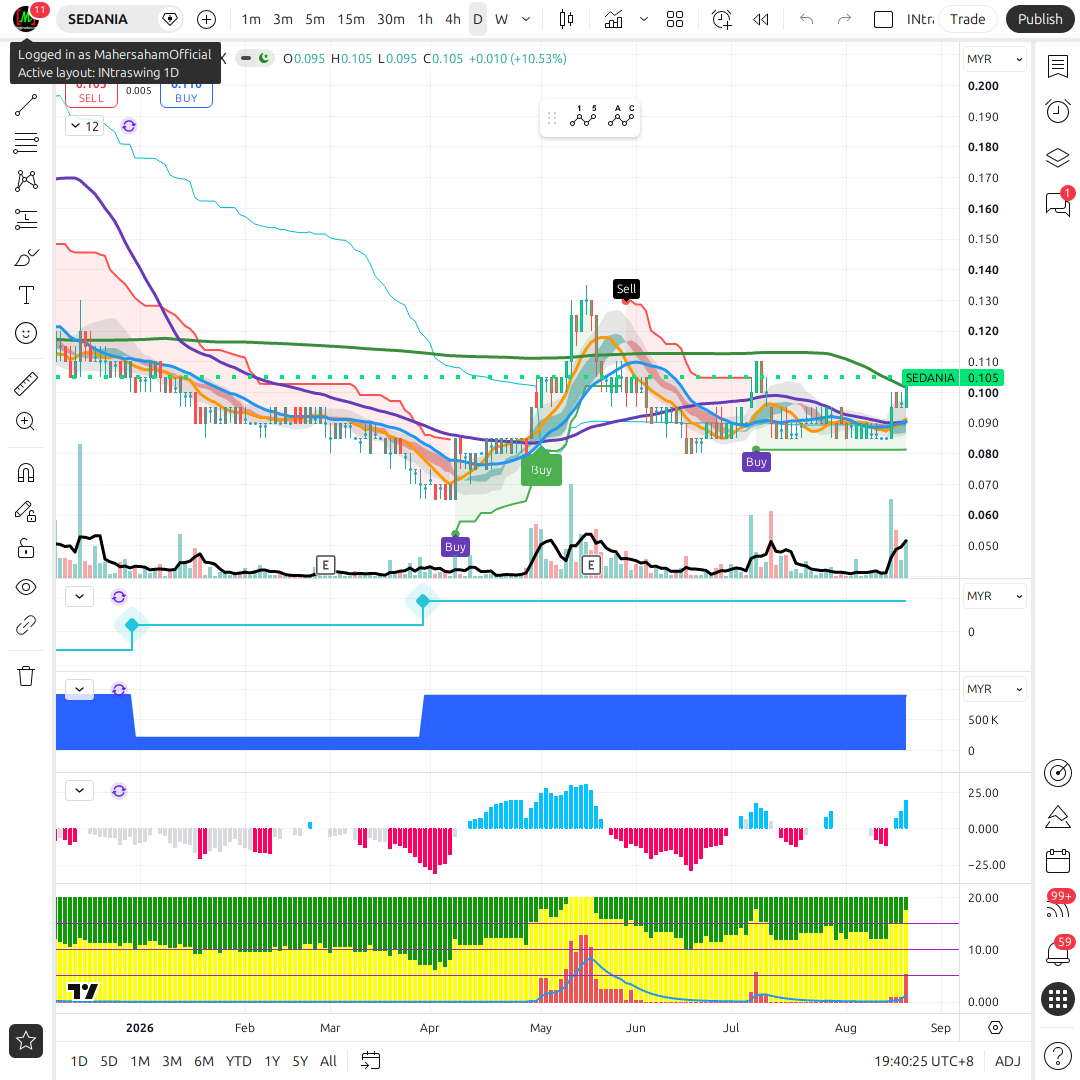Collapse the 12 indicators legend
The height and width of the screenshot is (1080, 1080).
point(85,126)
